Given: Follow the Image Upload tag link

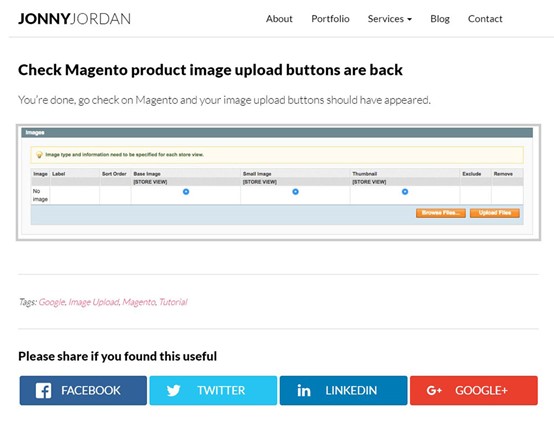Looking at the screenshot, I should point(94,302).
